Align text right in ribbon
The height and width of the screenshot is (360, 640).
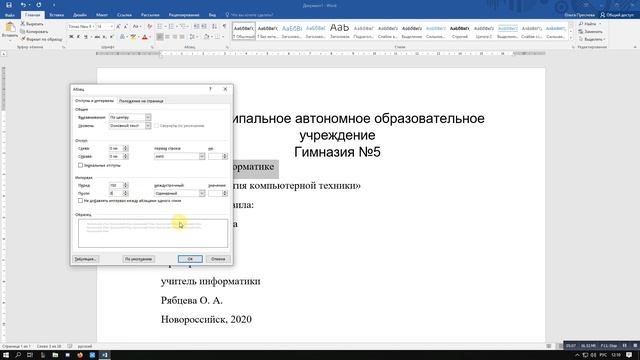pos(175,37)
